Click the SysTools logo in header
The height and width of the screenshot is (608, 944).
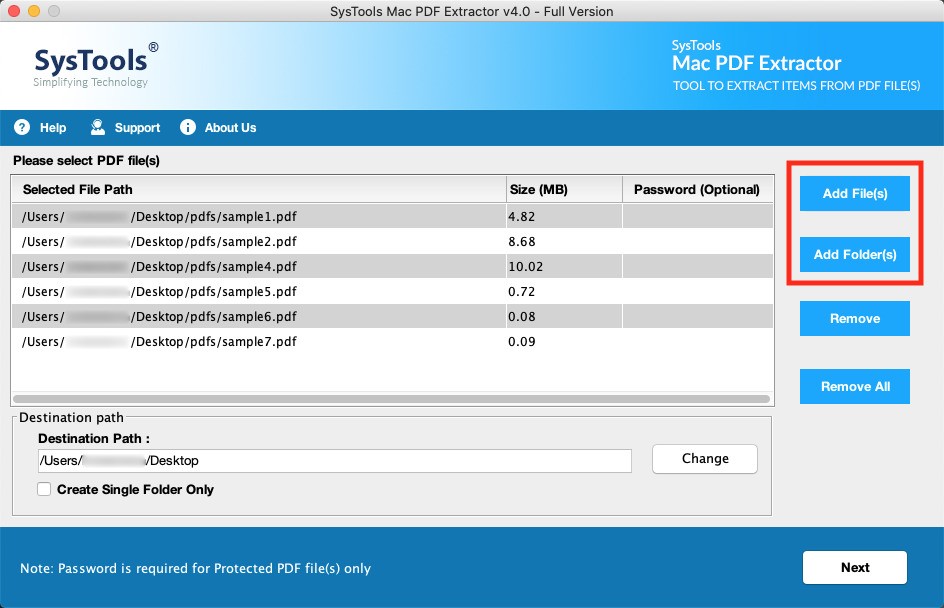(x=95, y=65)
